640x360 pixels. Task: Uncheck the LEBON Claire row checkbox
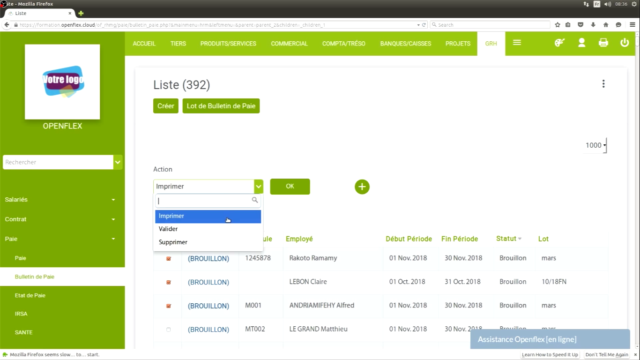(169, 282)
